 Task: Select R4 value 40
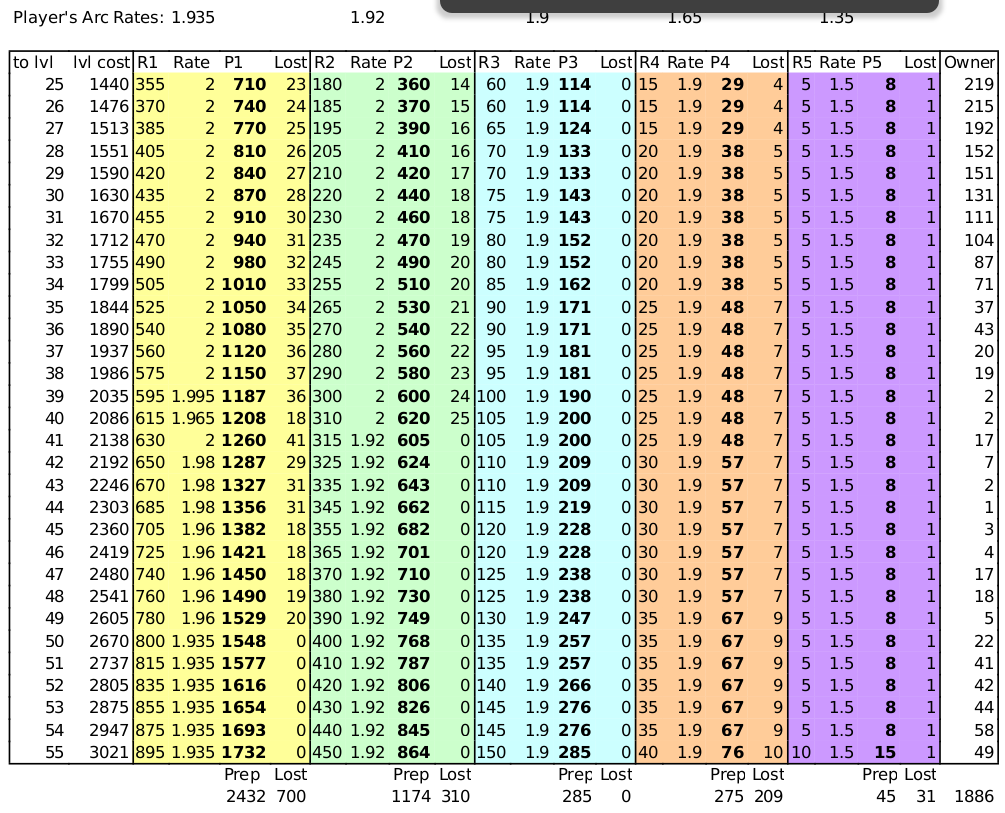[648, 752]
